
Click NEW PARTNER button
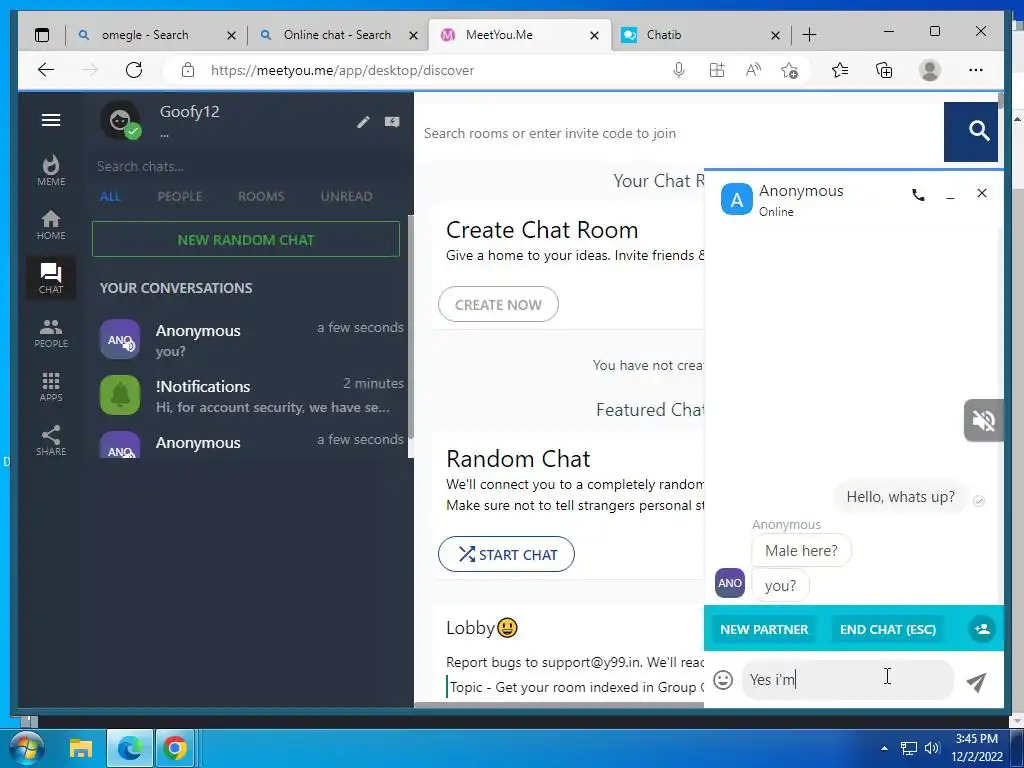pos(764,630)
